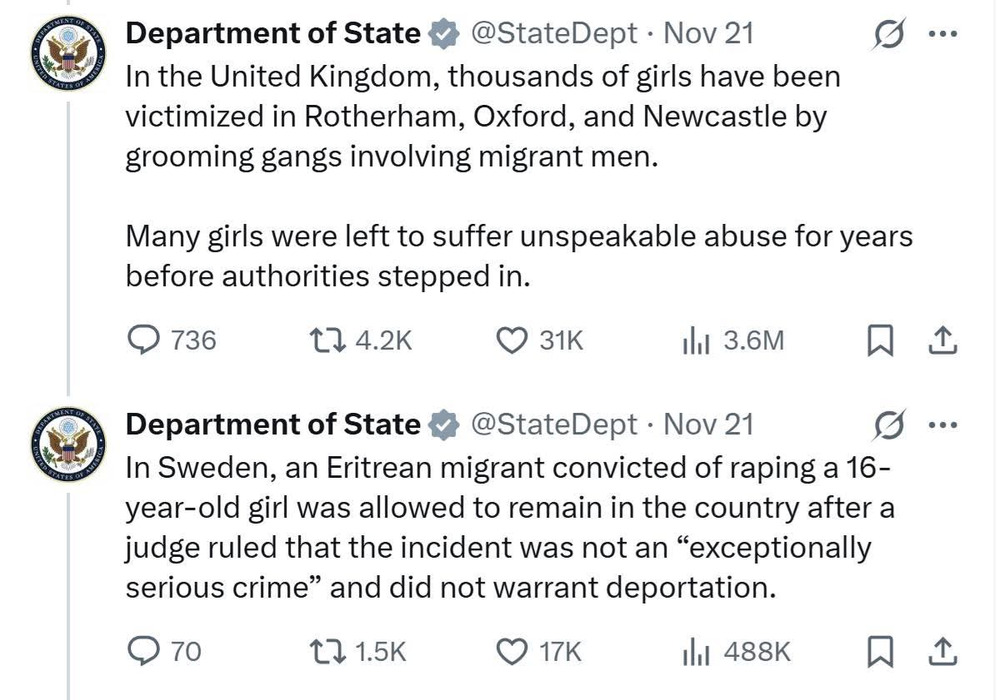
Task: Open Grok icon on second post
Action: point(886,425)
